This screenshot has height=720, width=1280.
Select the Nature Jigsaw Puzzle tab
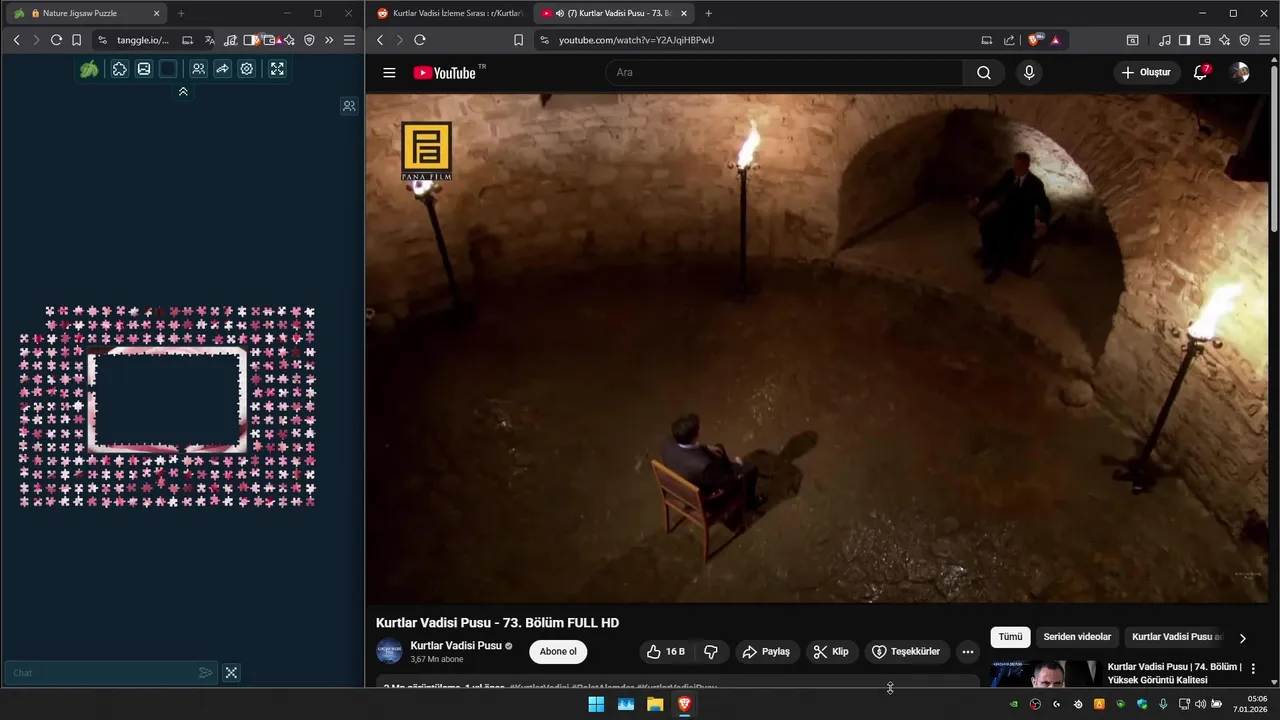(84, 13)
